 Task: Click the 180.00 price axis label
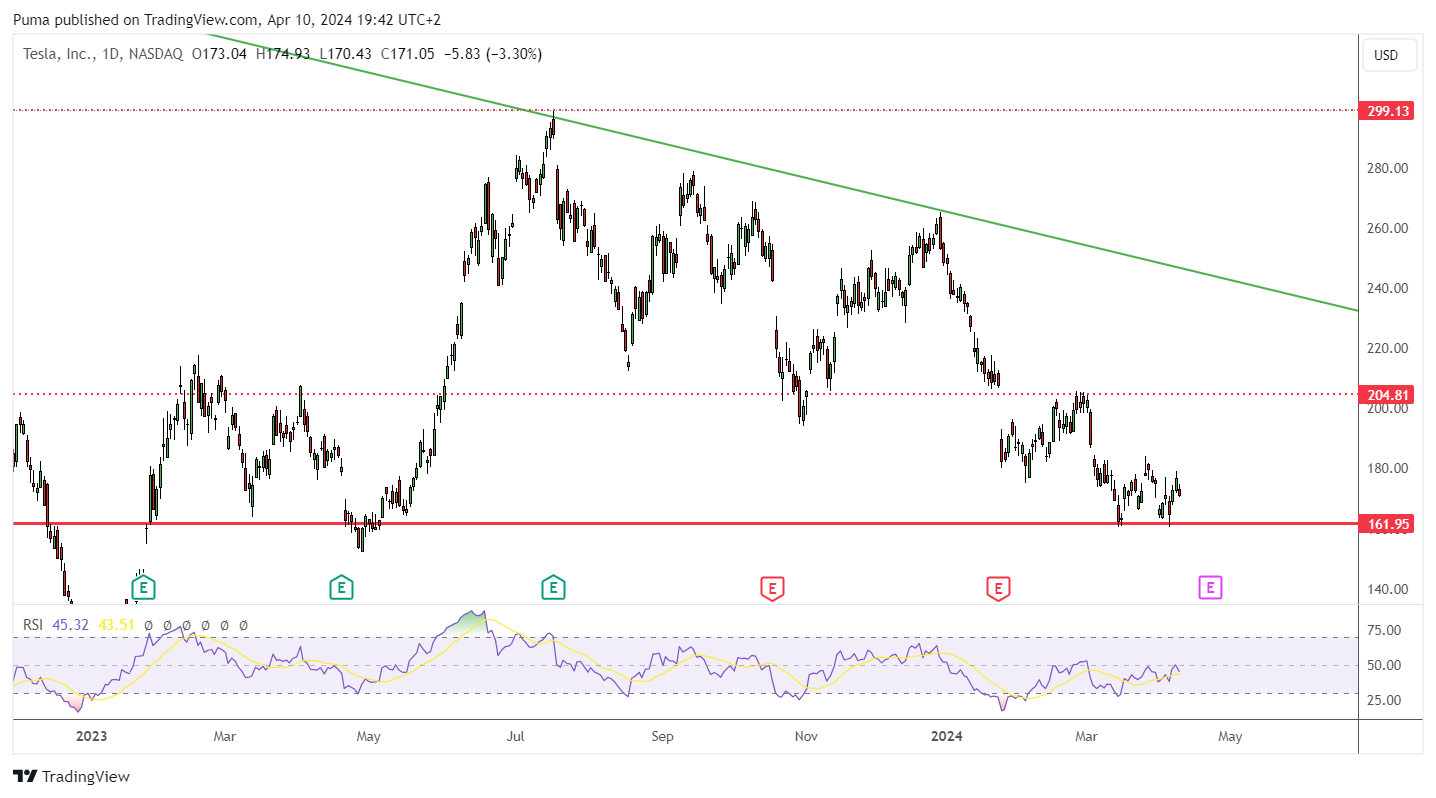click(x=1388, y=468)
